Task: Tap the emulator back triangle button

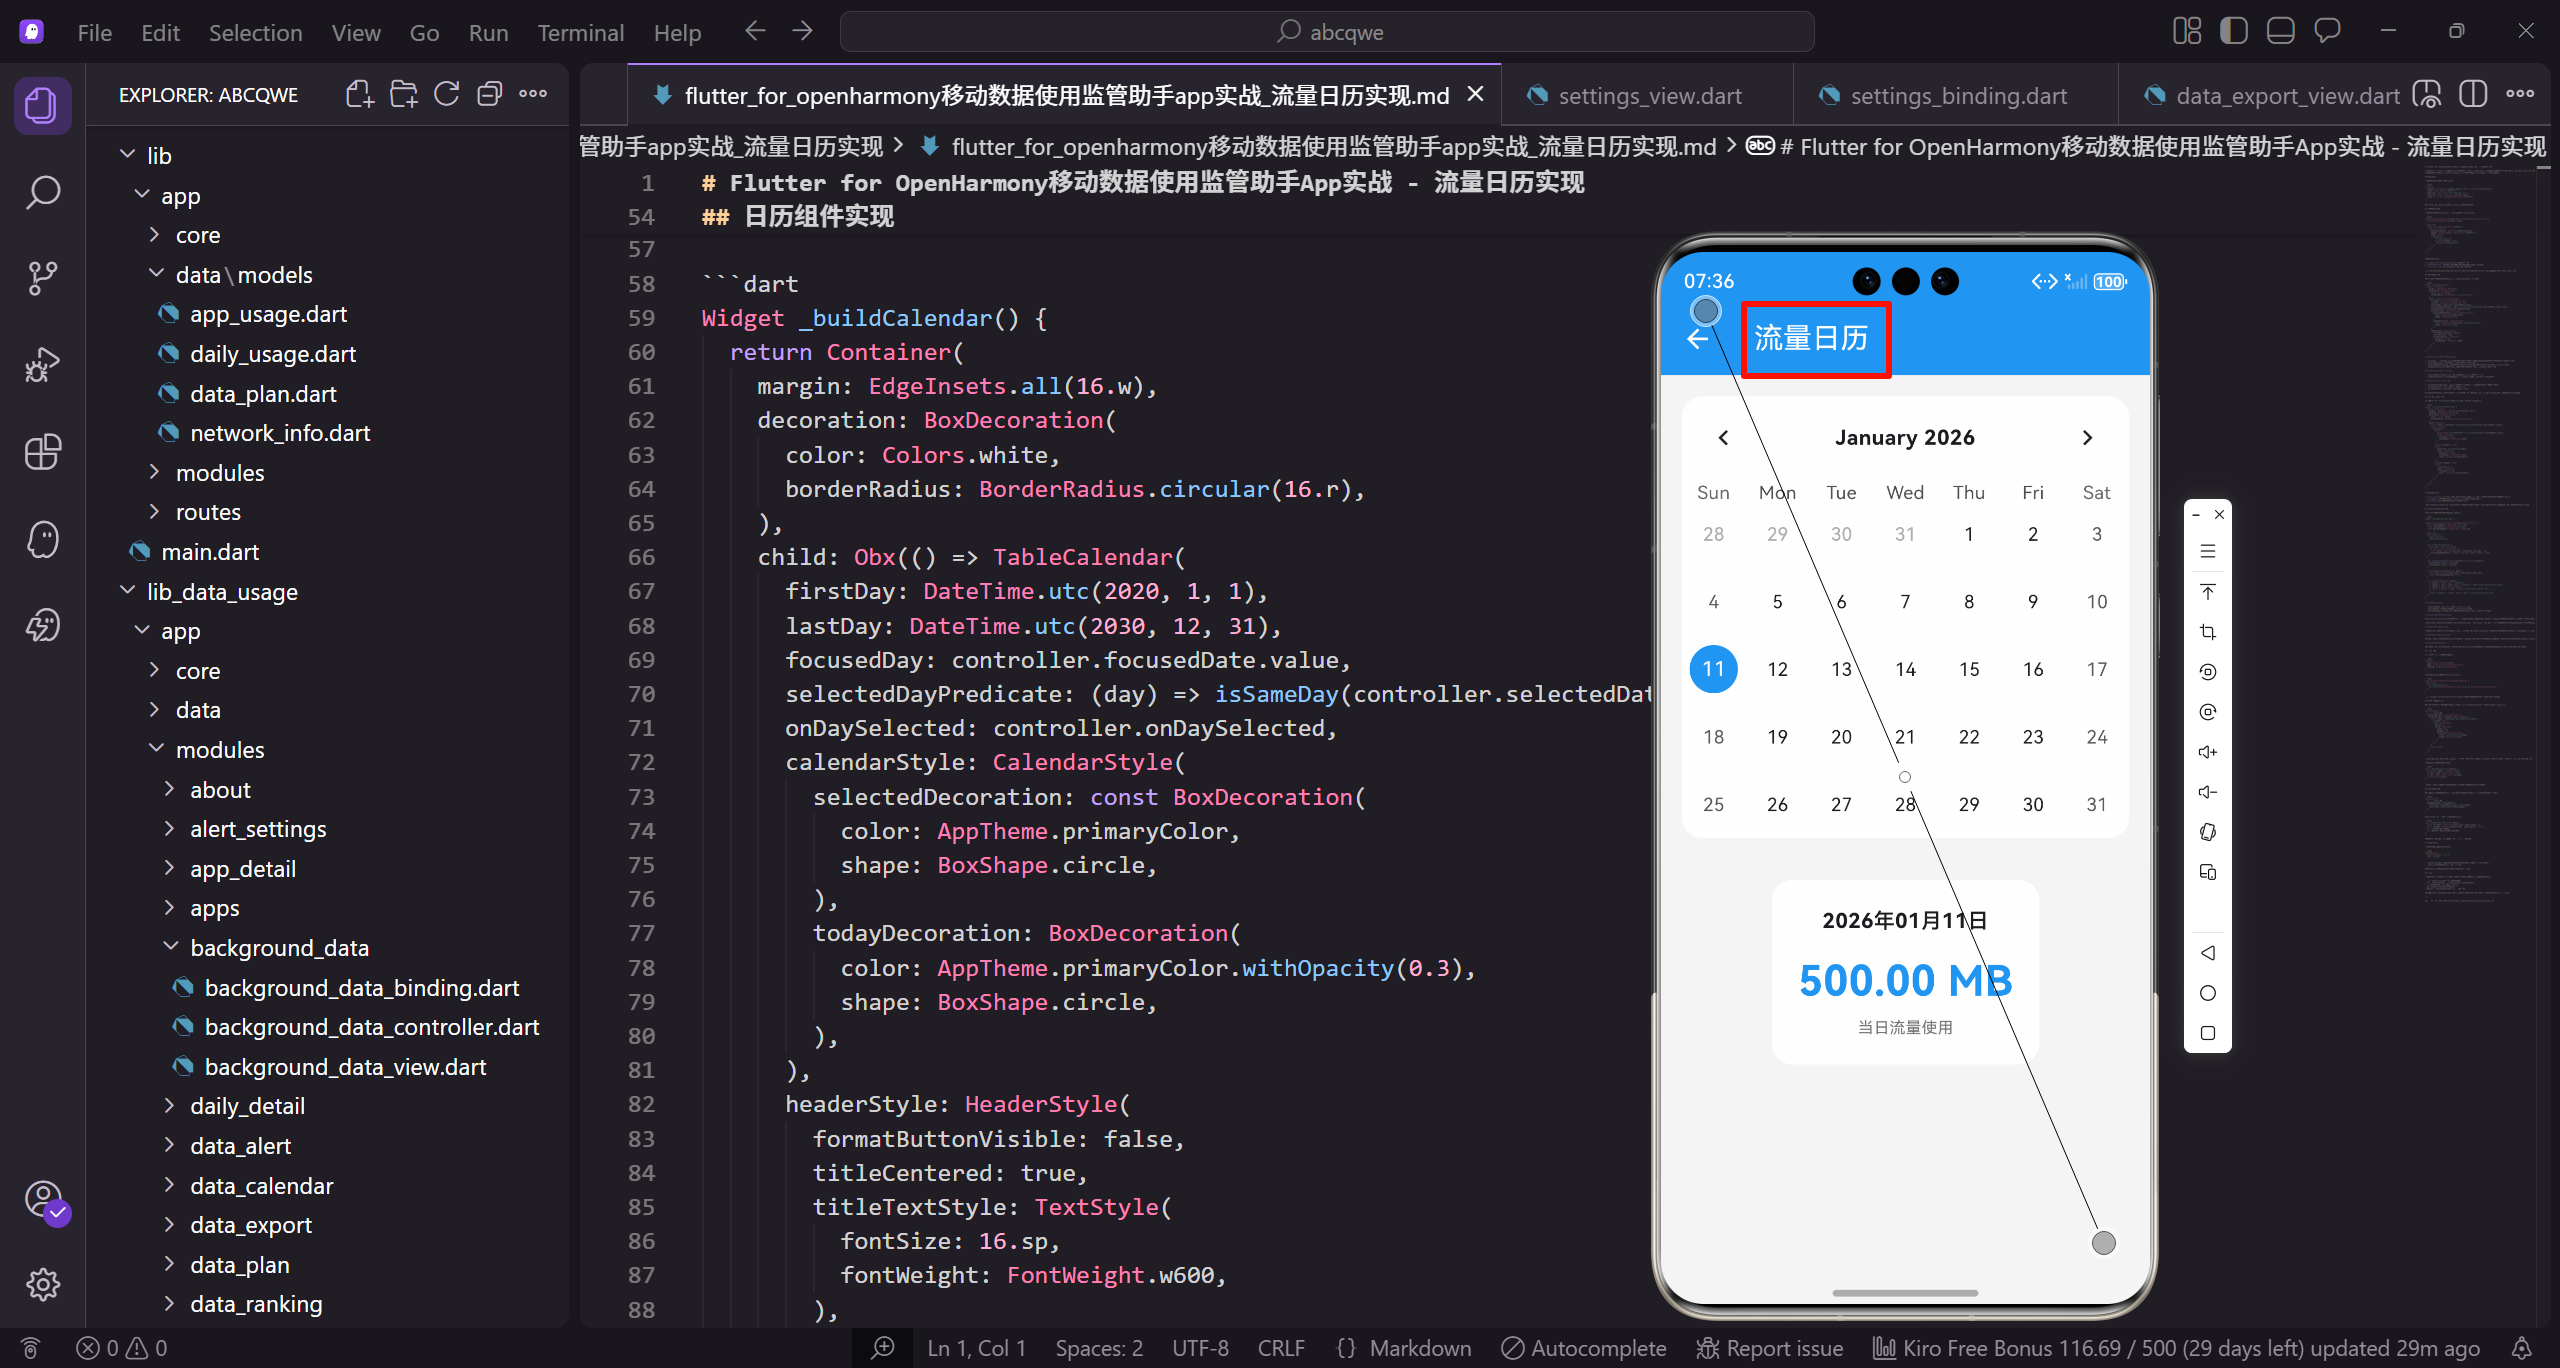Action: click(x=2208, y=953)
